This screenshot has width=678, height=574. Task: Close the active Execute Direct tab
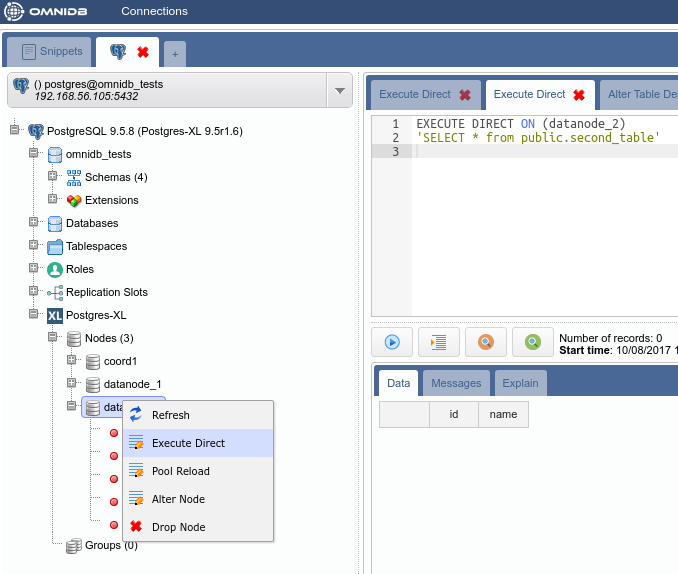click(578, 95)
